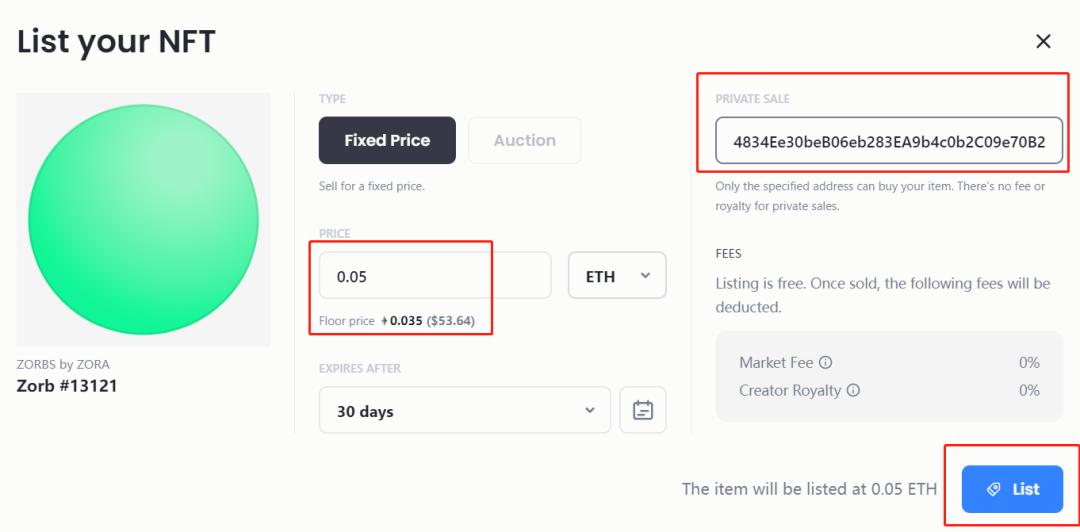
Task: Click the ZORBS by ZORA collection name
Action: pos(64,365)
